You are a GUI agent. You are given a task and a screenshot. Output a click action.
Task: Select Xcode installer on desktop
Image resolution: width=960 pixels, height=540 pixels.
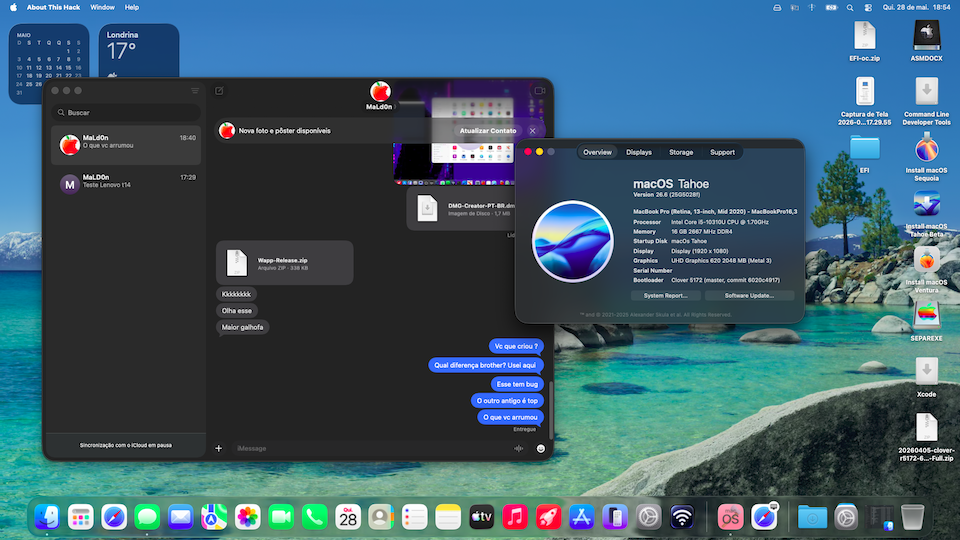[x=926, y=377]
